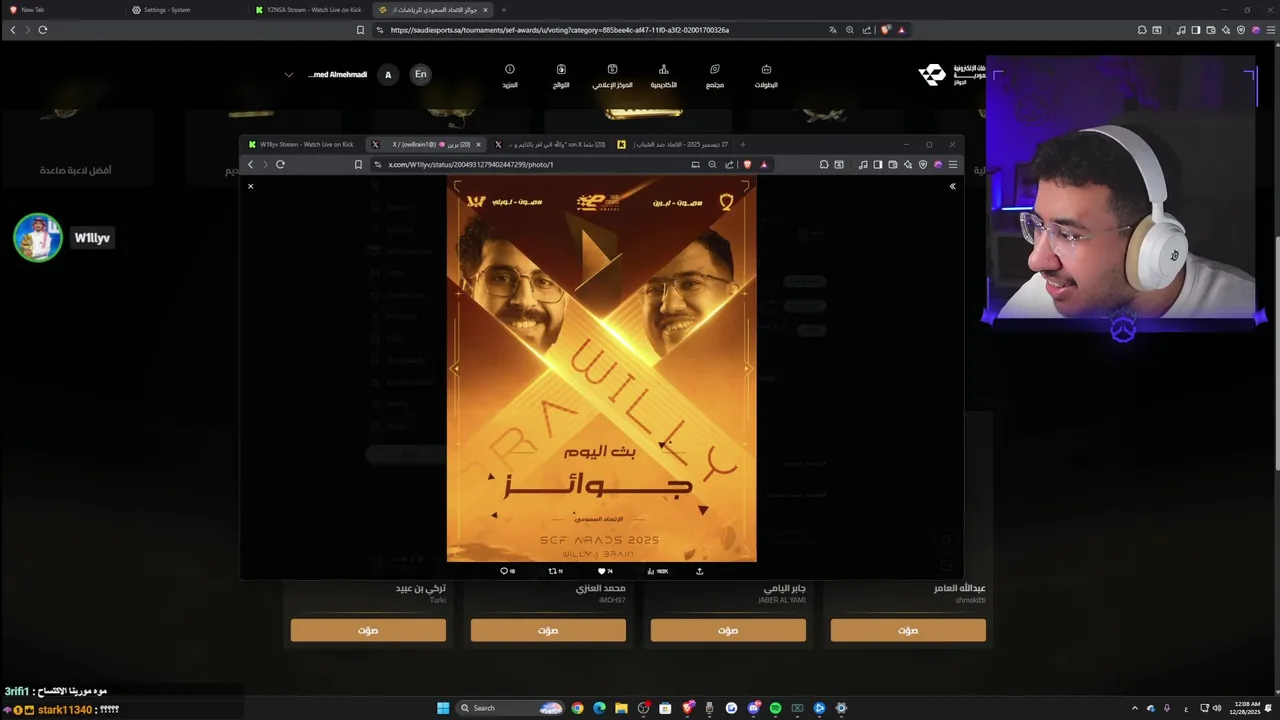Open the med Almehmadi account name

point(337,75)
